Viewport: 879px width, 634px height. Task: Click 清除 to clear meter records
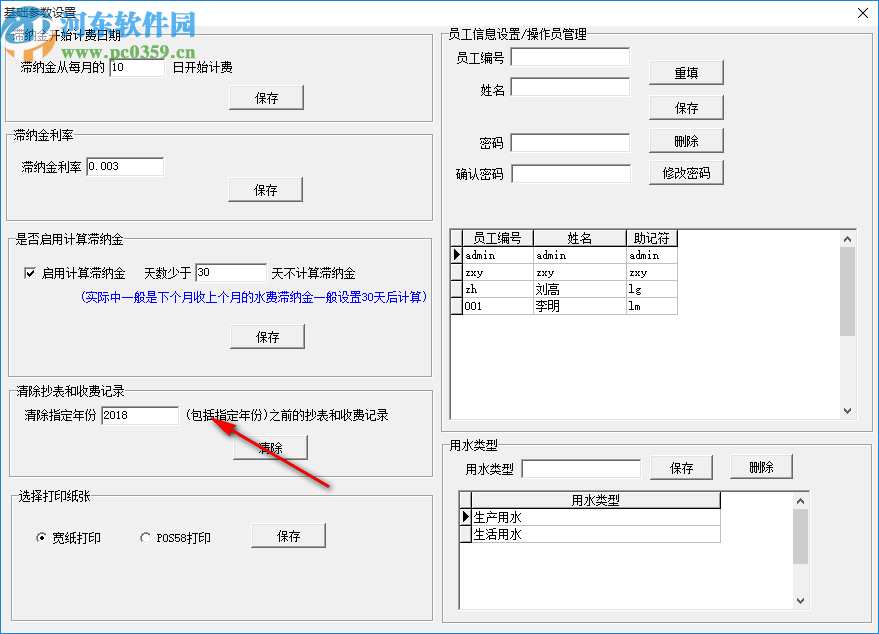point(268,447)
